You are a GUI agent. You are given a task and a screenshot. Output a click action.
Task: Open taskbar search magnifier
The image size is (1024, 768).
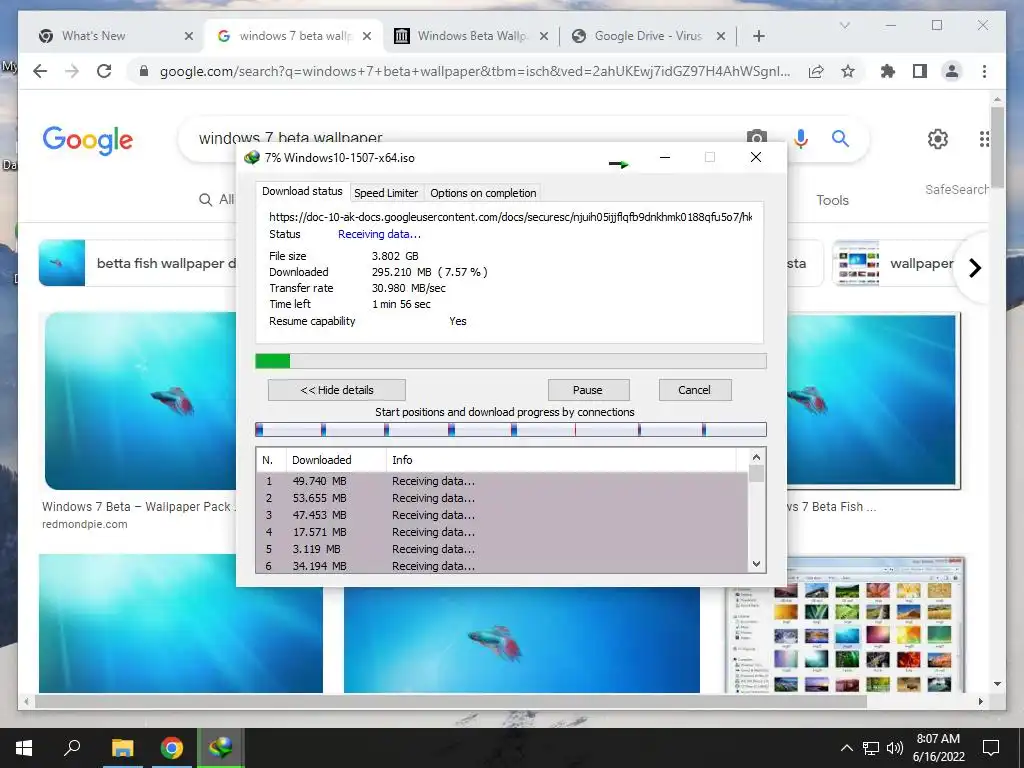click(72, 748)
